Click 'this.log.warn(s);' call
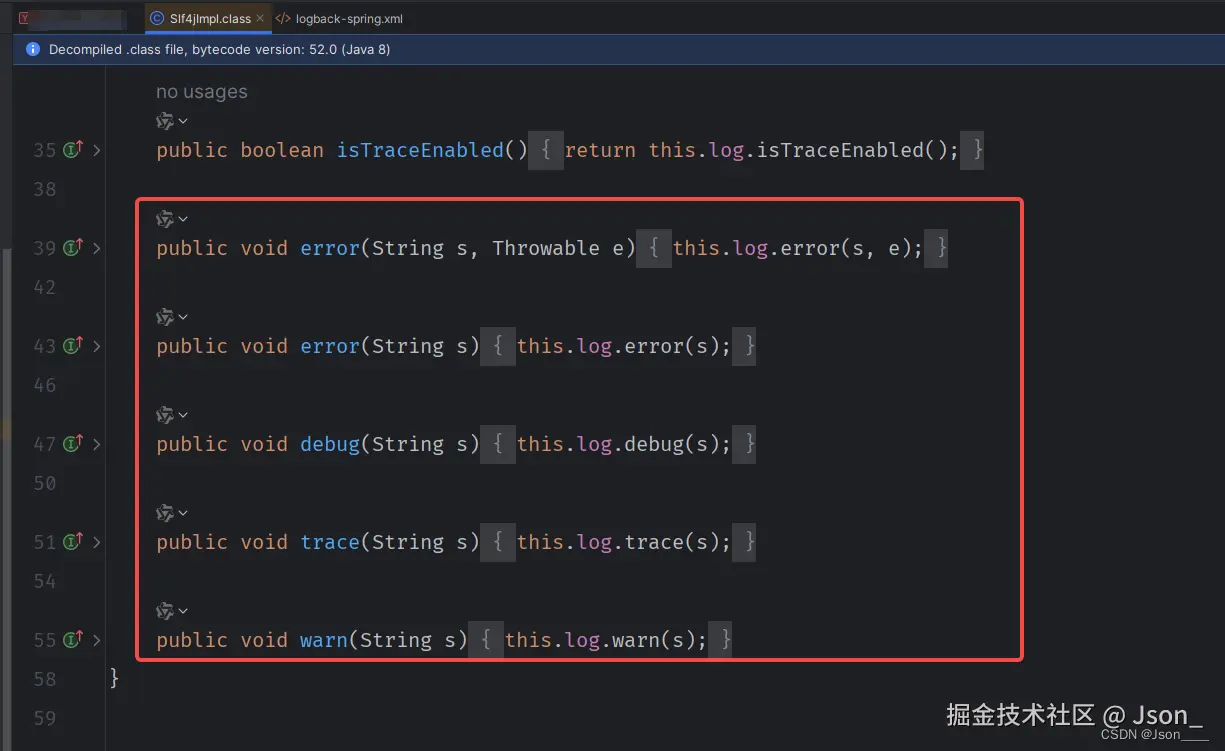This screenshot has height=751, width=1225. pos(607,640)
